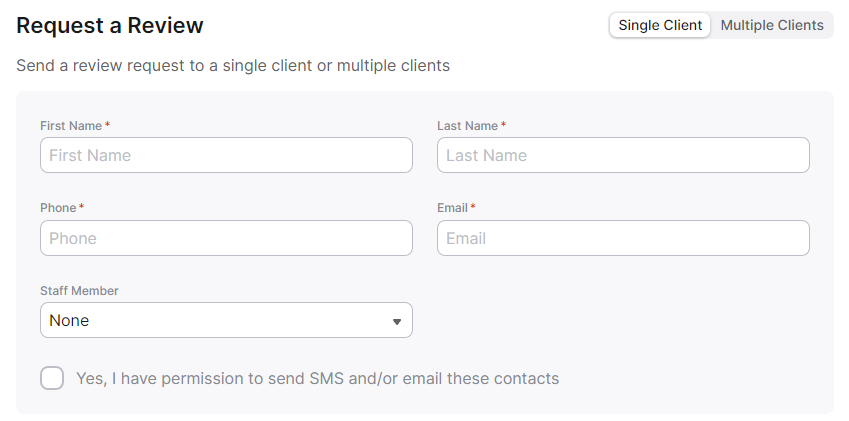The image size is (849, 421).
Task: Click the Request a Review heading
Action: tap(110, 26)
